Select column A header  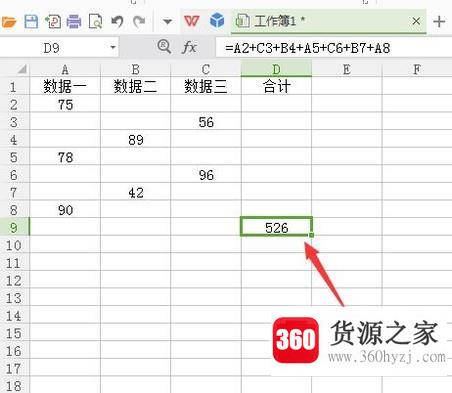[65, 69]
